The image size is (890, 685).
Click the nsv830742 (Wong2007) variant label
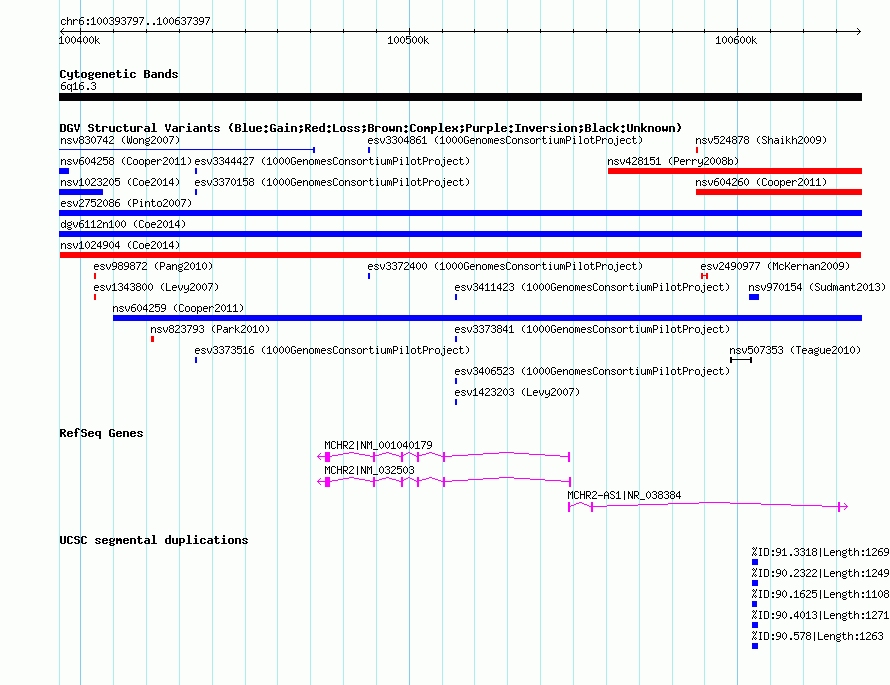point(120,140)
